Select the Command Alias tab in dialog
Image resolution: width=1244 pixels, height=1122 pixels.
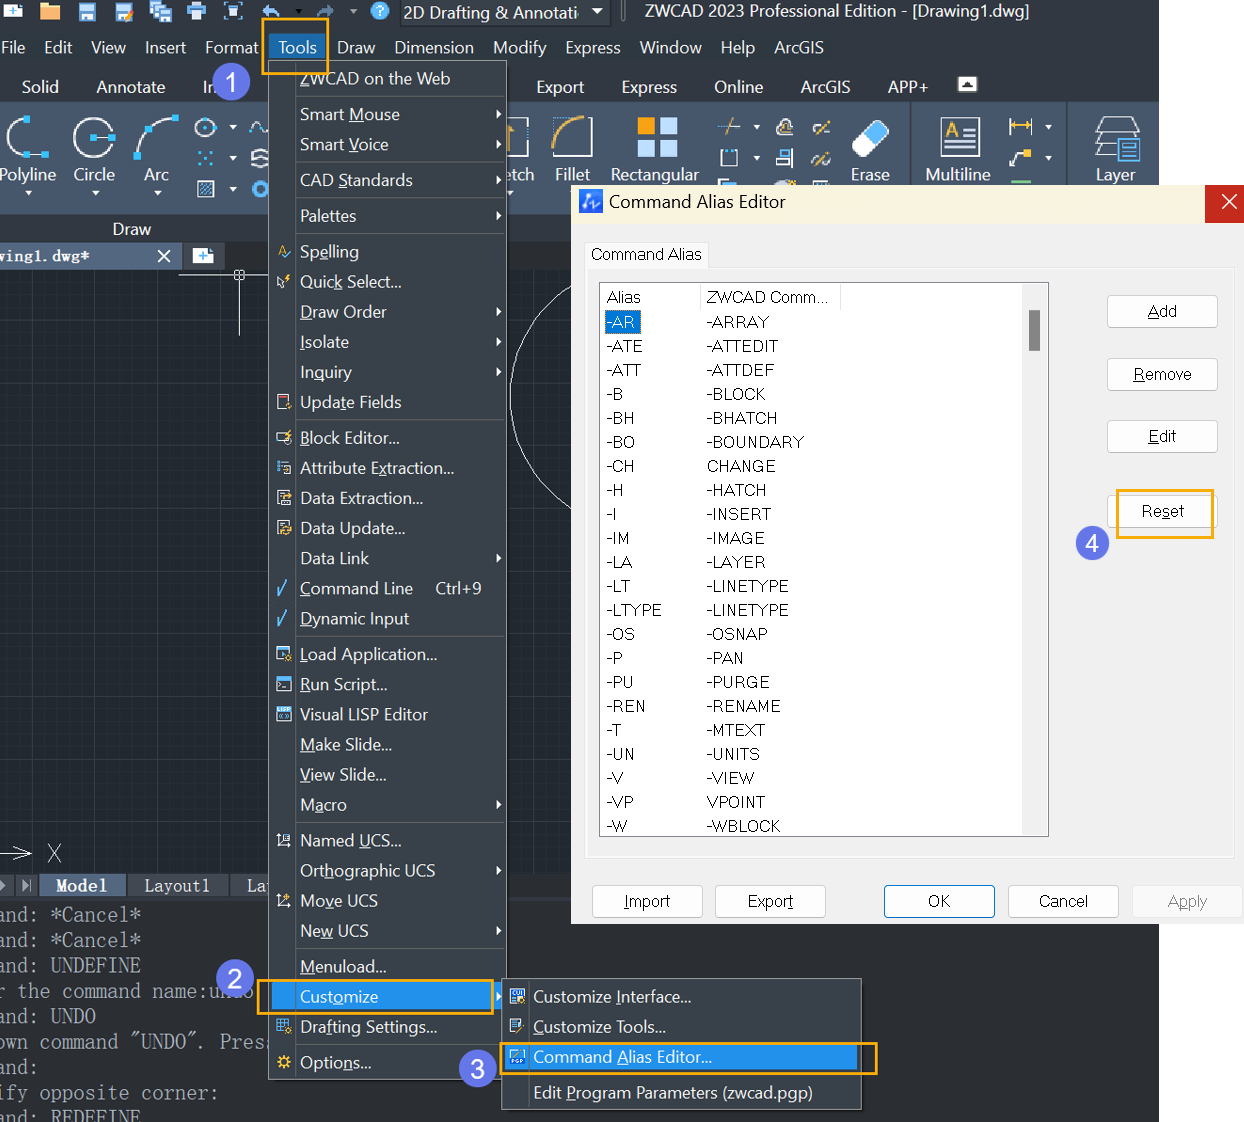click(646, 255)
